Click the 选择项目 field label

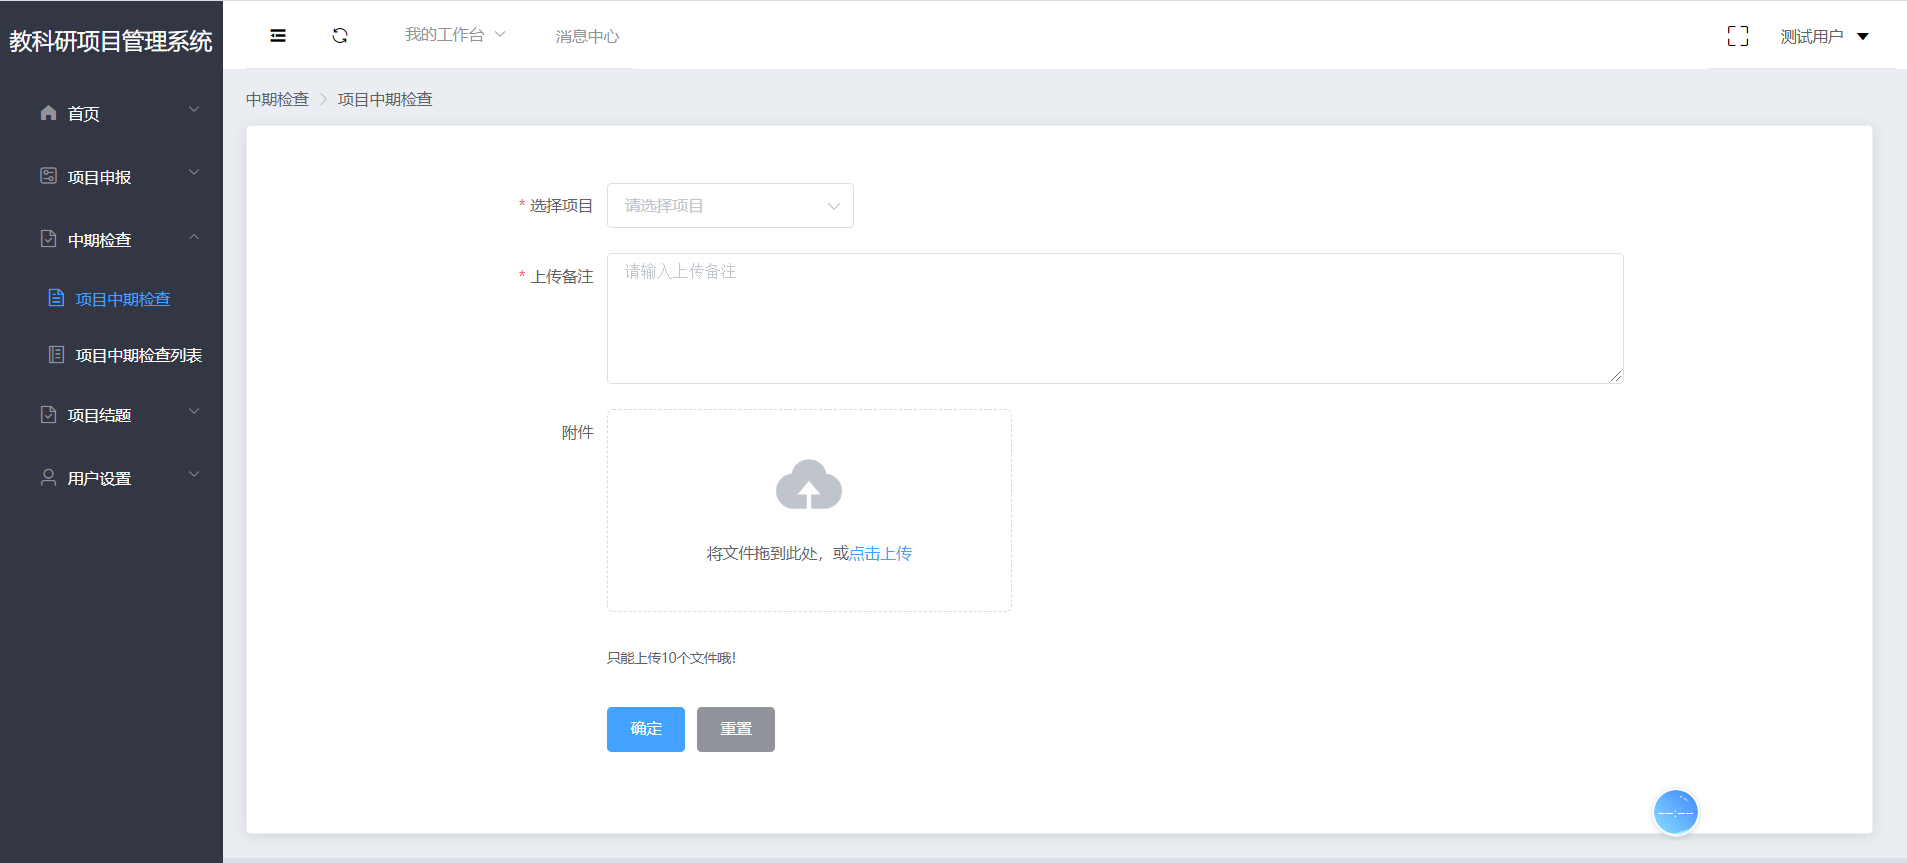561,205
